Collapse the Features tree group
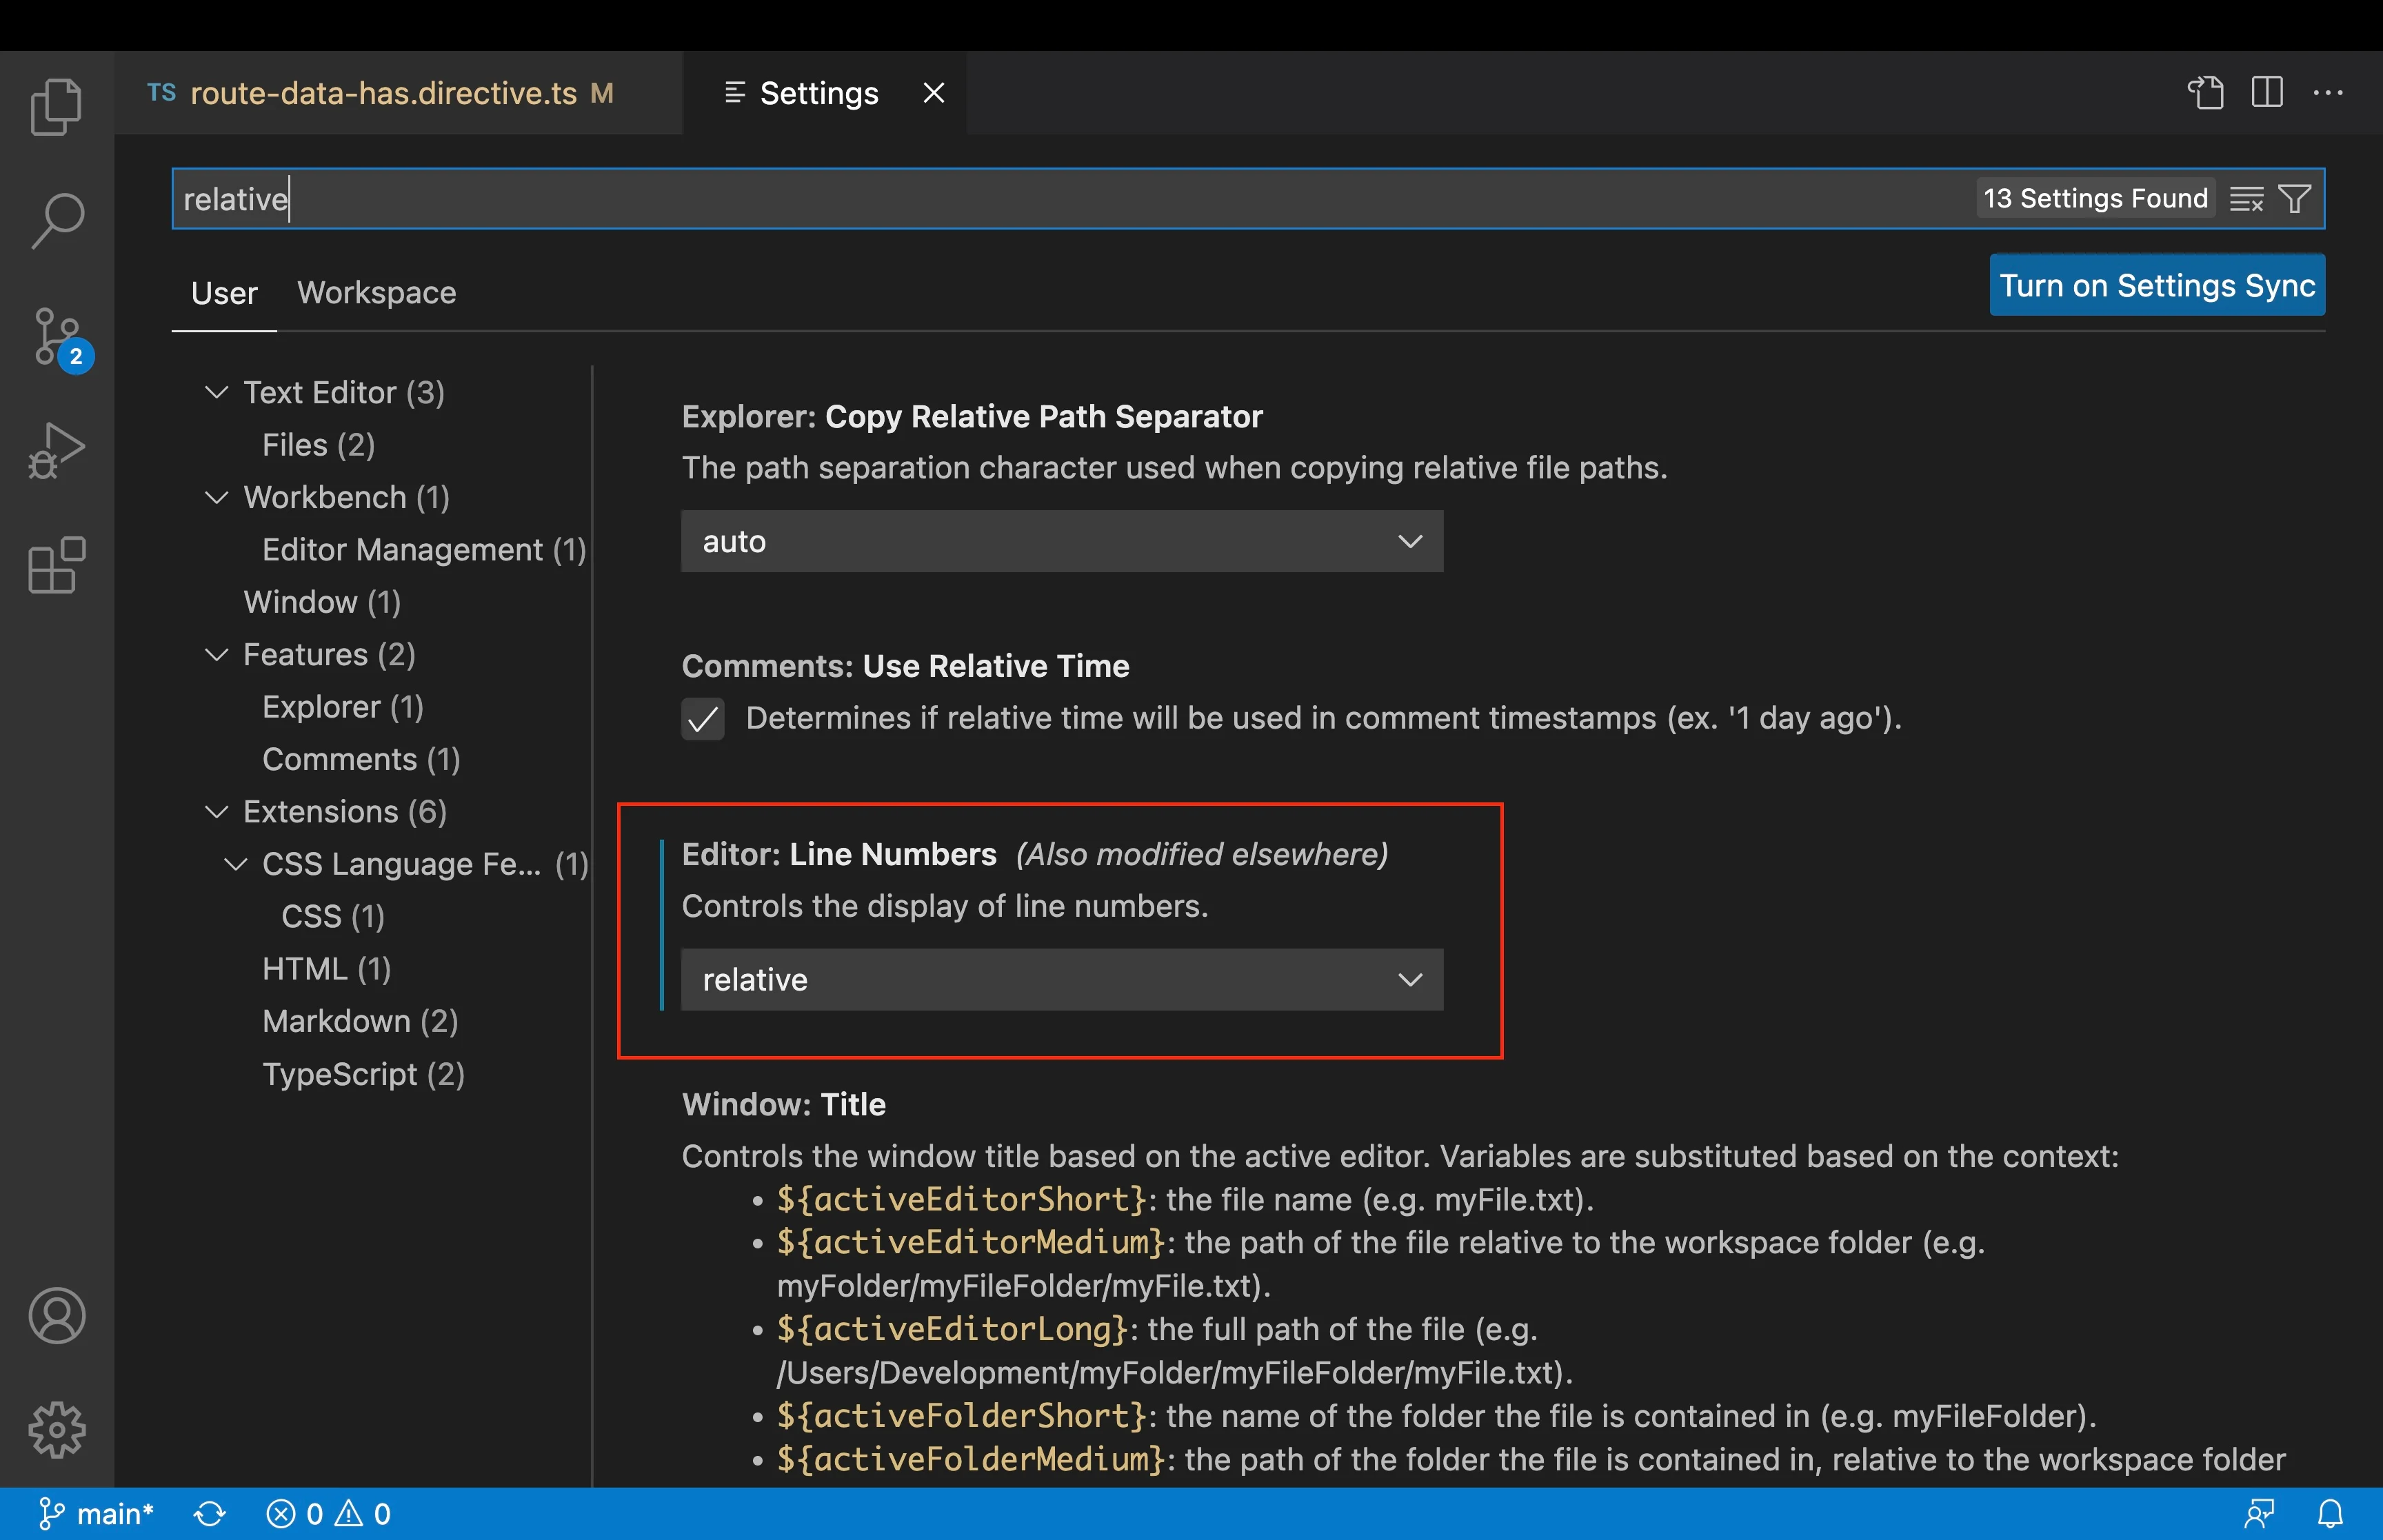Screen dimensions: 2383x1540 pos(216,654)
